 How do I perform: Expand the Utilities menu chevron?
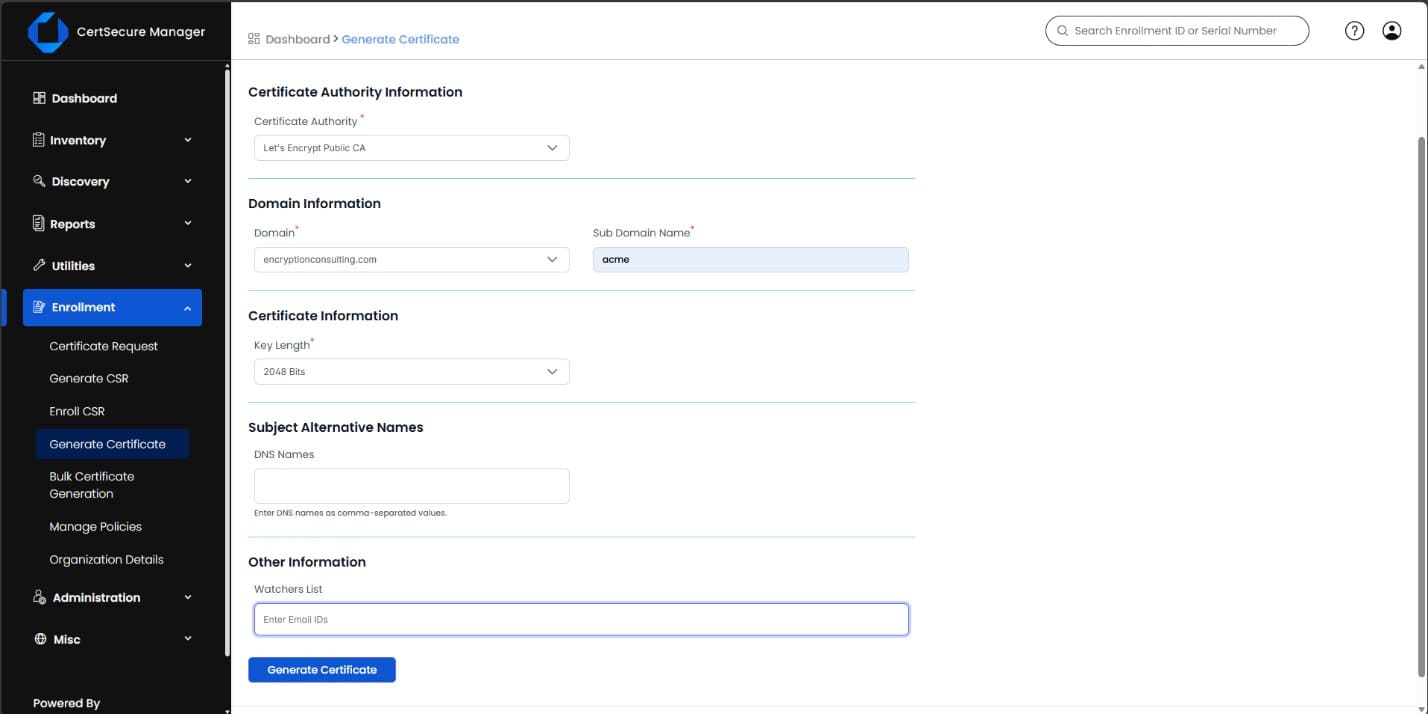[x=188, y=266]
